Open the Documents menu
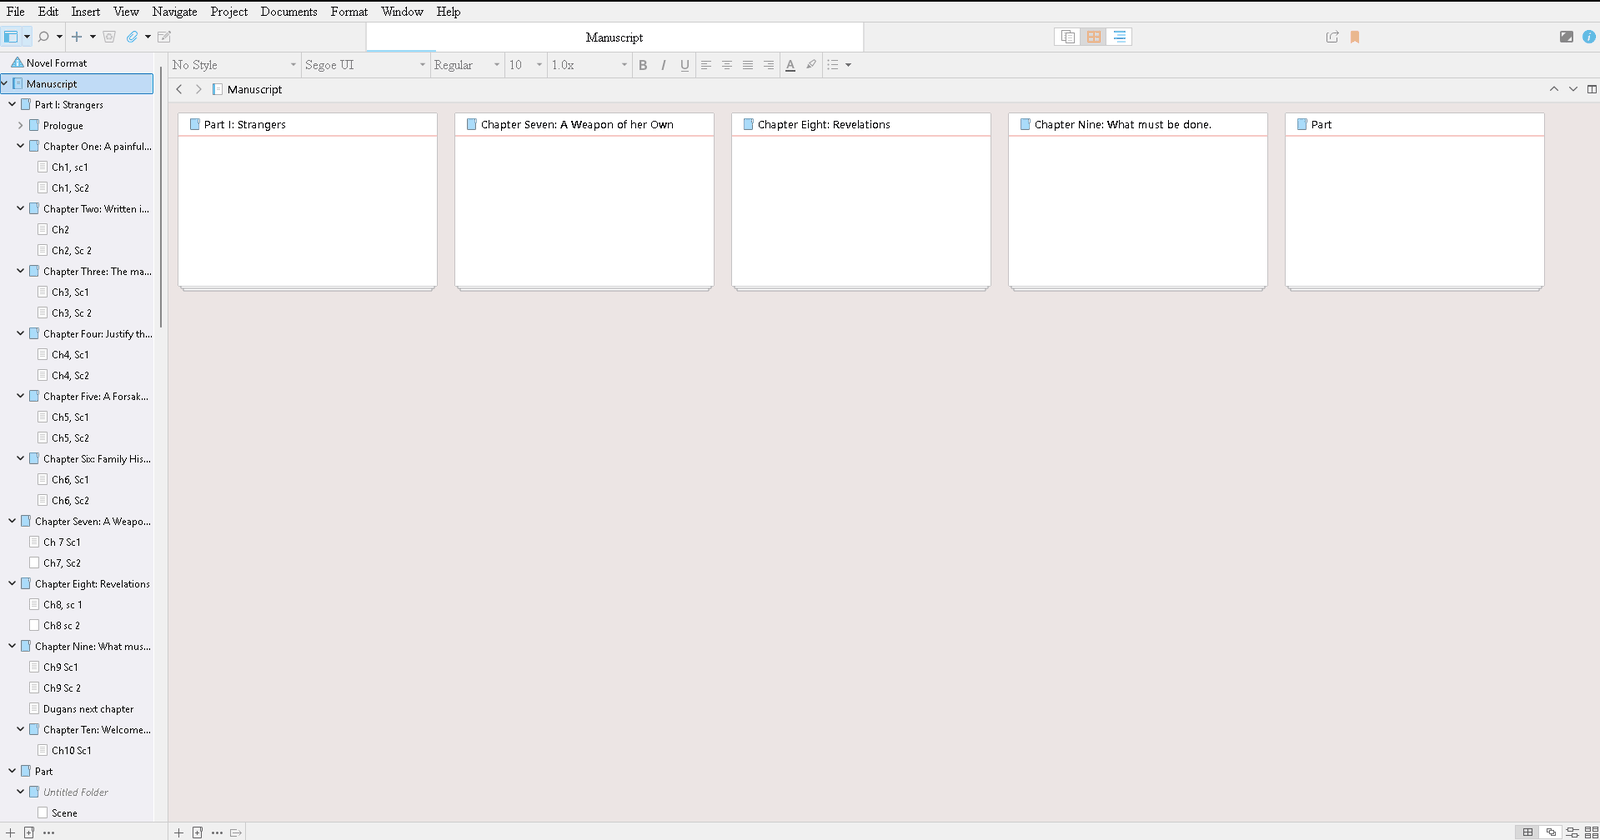The height and width of the screenshot is (840, 1600). (289, 11)
